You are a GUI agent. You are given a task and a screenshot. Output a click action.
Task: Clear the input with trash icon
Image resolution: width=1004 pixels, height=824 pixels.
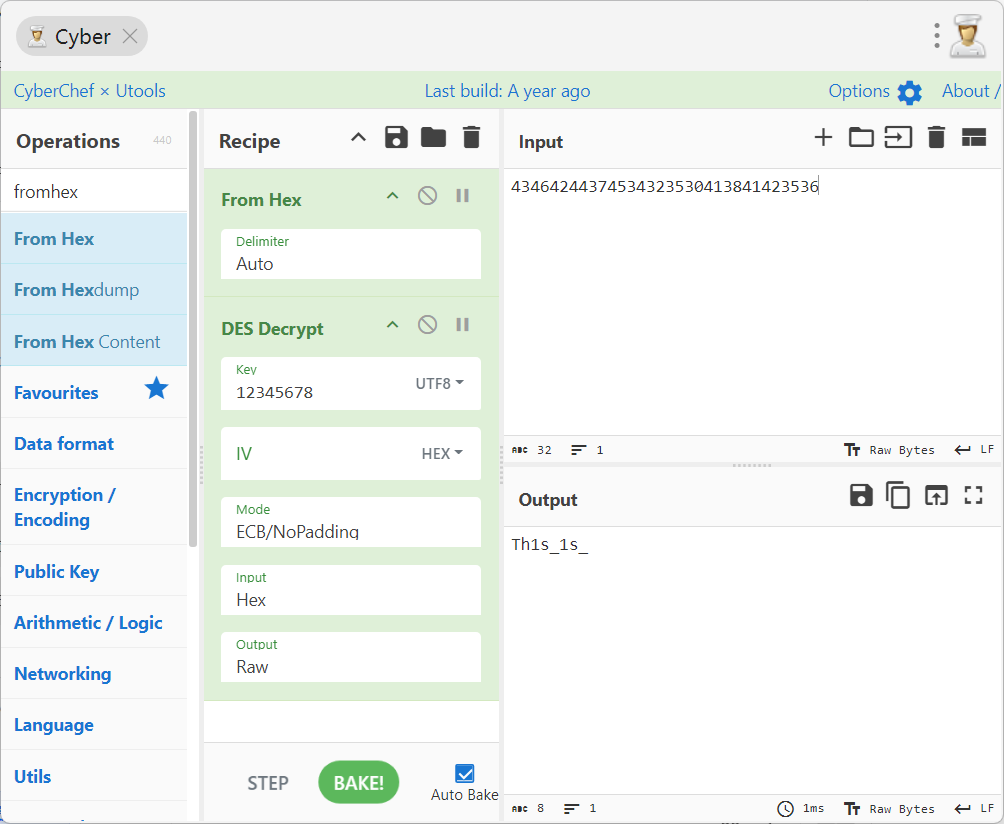(936, 137)
